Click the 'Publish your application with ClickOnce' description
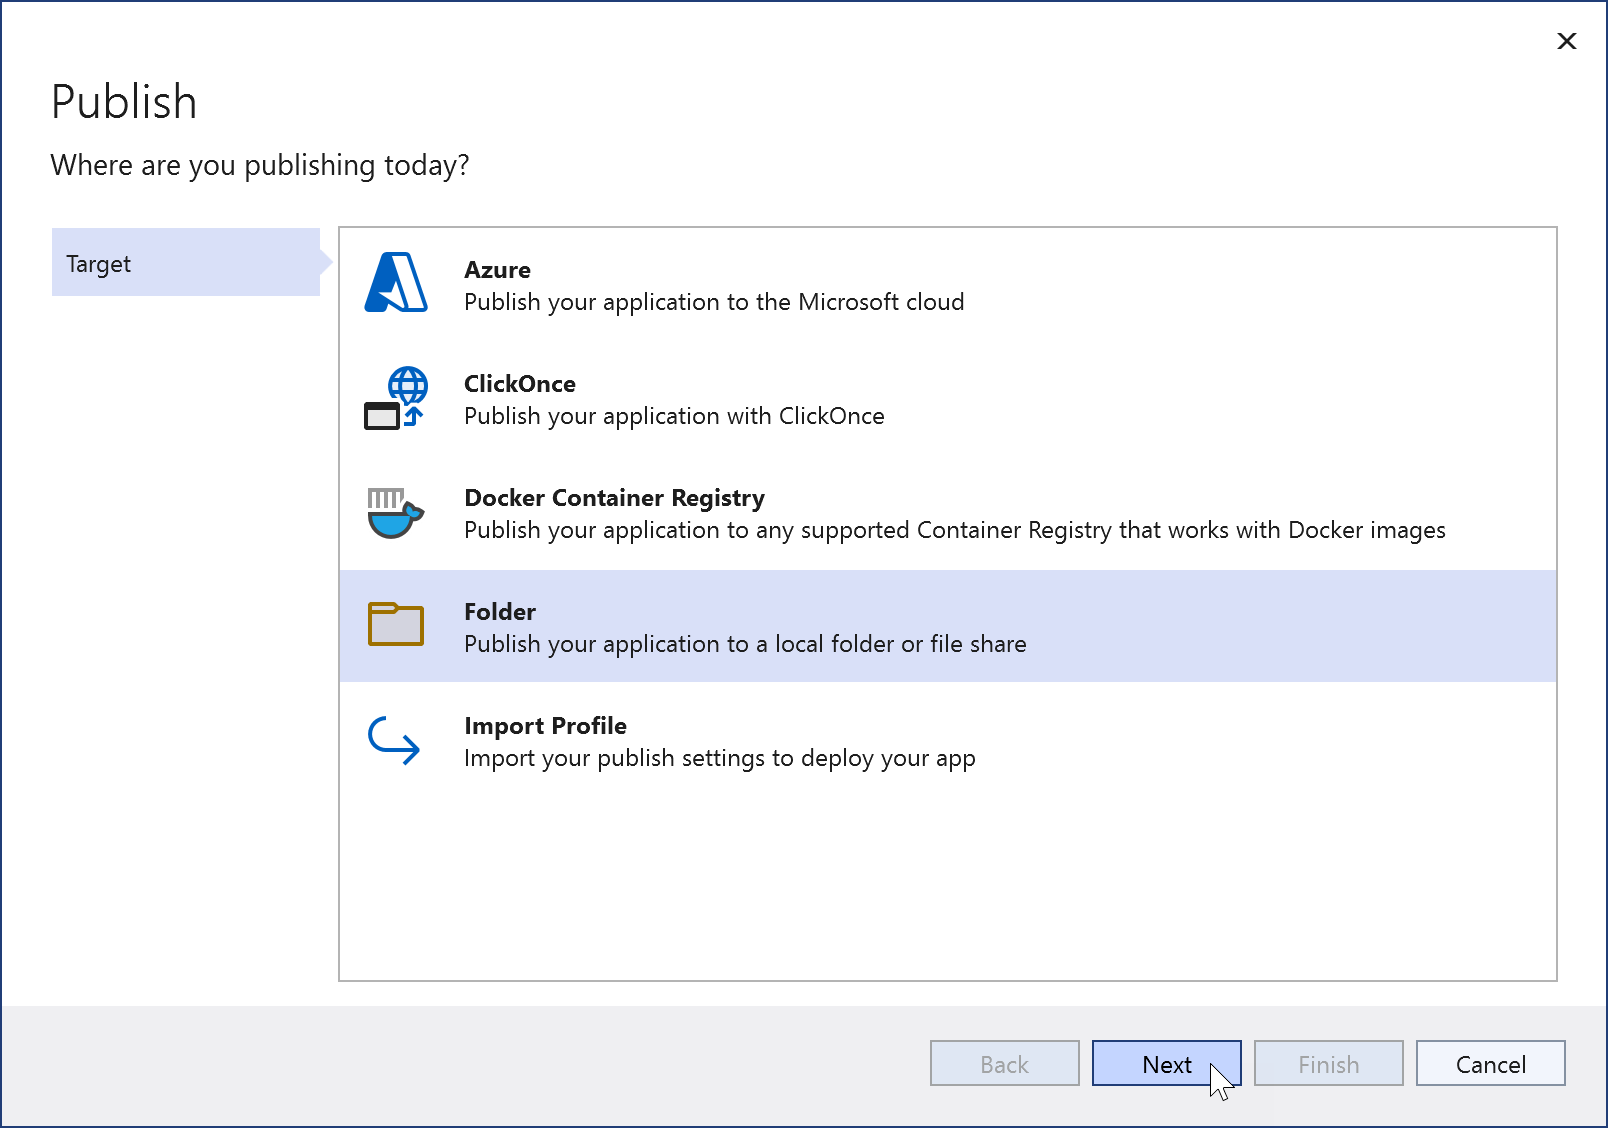 click(x=674, y=416)
